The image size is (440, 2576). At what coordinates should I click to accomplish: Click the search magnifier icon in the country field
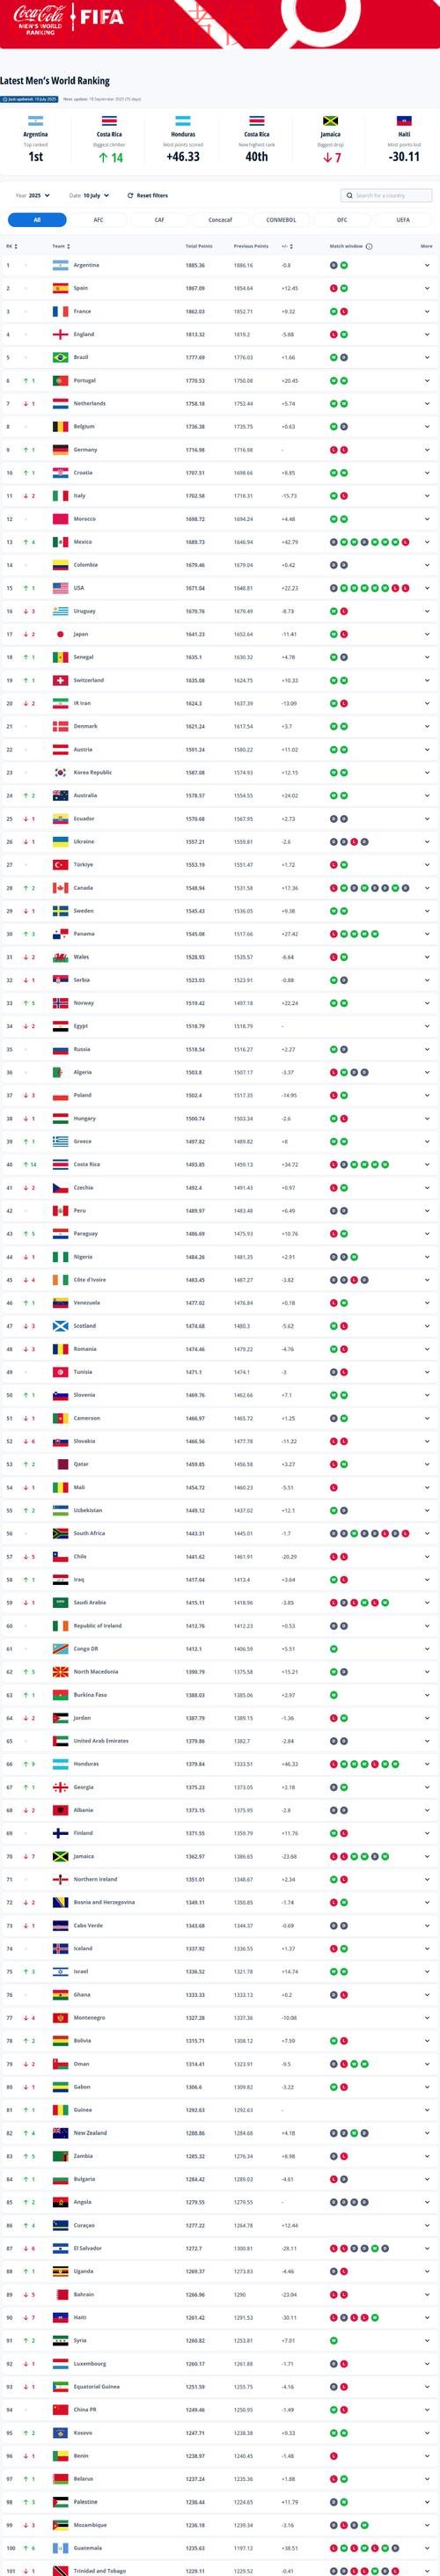350,196
